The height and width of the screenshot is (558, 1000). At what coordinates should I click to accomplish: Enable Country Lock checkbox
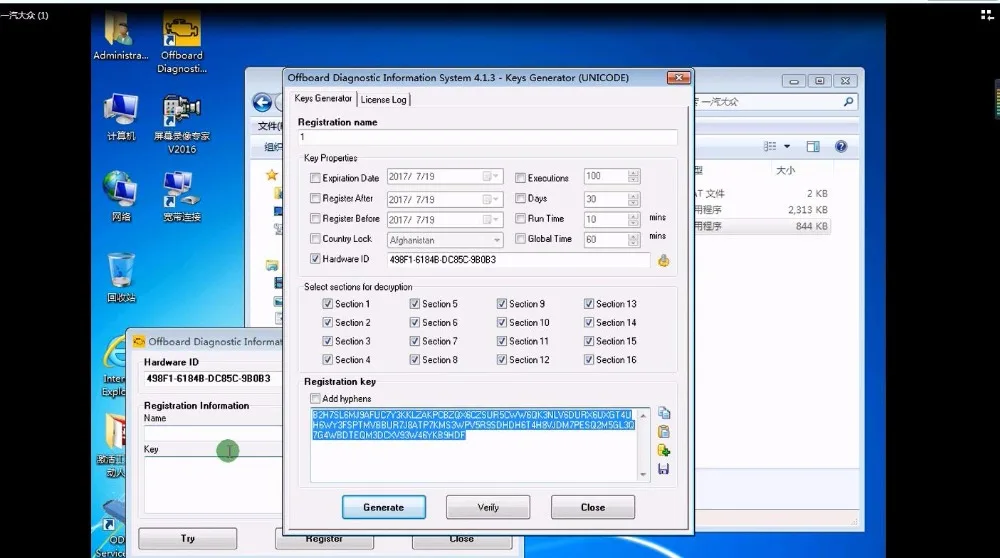pyautogui.click(x=315, y=239)
